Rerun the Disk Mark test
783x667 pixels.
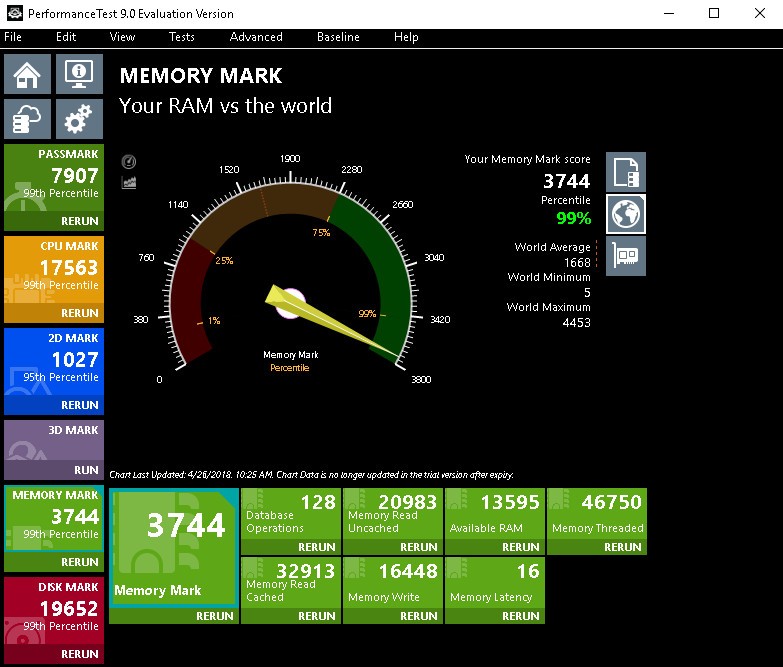coord(79,654)
